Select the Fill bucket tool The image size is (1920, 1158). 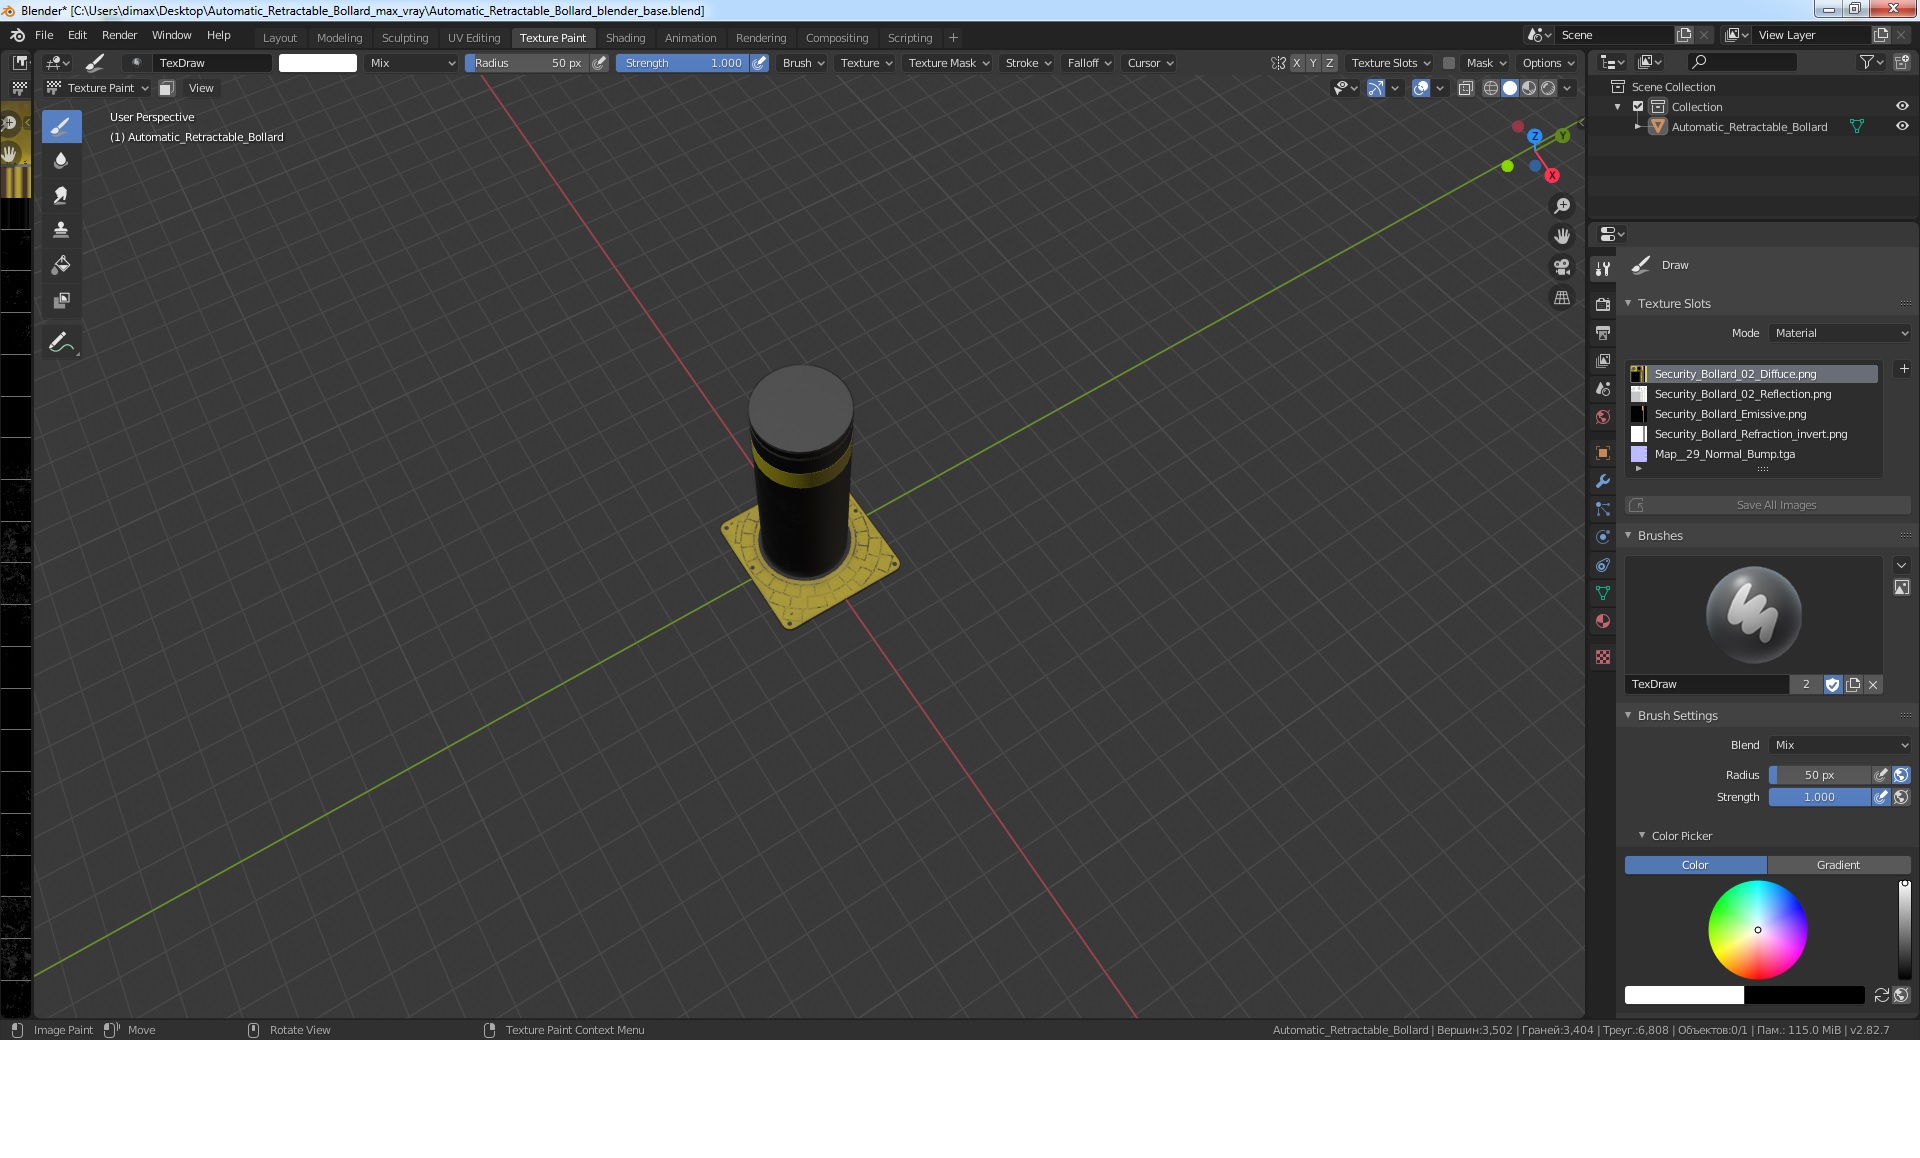[x=61, y=265]
